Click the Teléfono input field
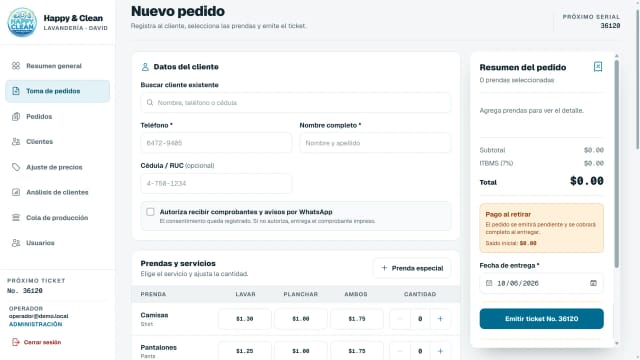The image size is (640, 360). pyautogui.click(x=216, y=143)
